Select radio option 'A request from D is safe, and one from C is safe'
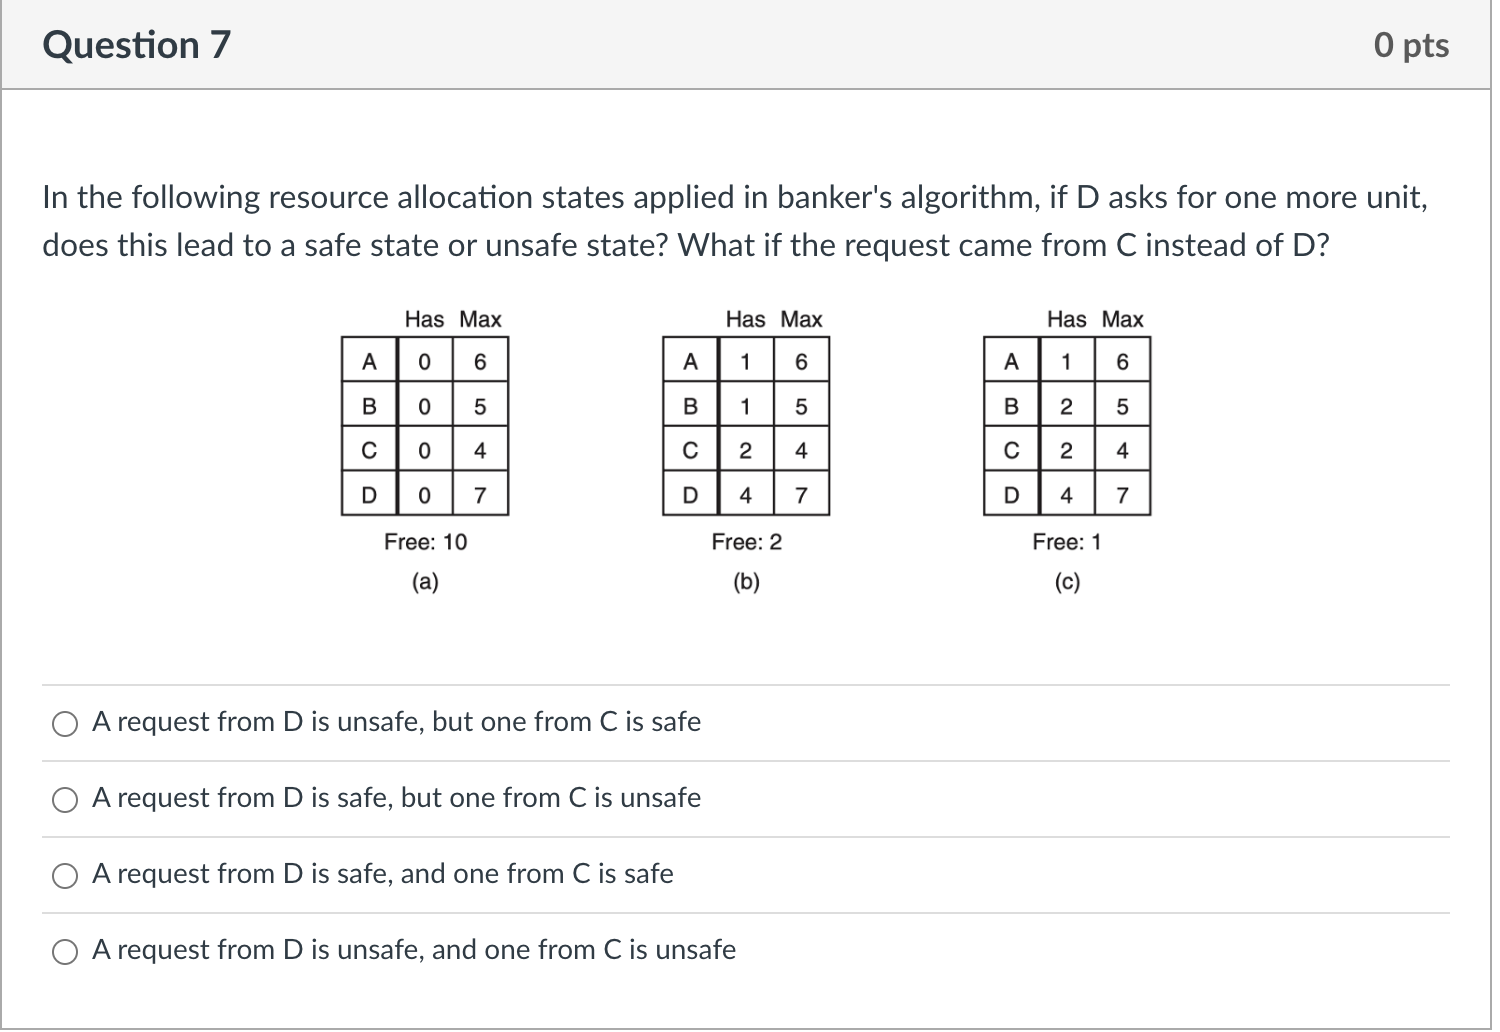The height and width of the screenshot is (1032, 1500). [x=66, y=875]
